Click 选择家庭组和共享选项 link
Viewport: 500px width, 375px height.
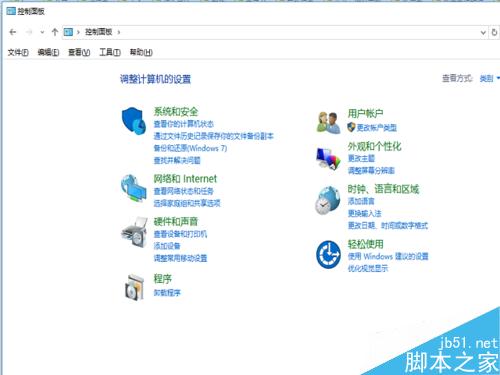[x=187, y=203]
